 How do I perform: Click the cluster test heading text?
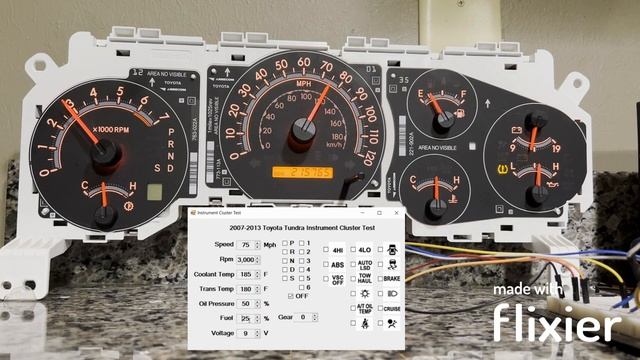pyautogui.click(x=302, y=228)
